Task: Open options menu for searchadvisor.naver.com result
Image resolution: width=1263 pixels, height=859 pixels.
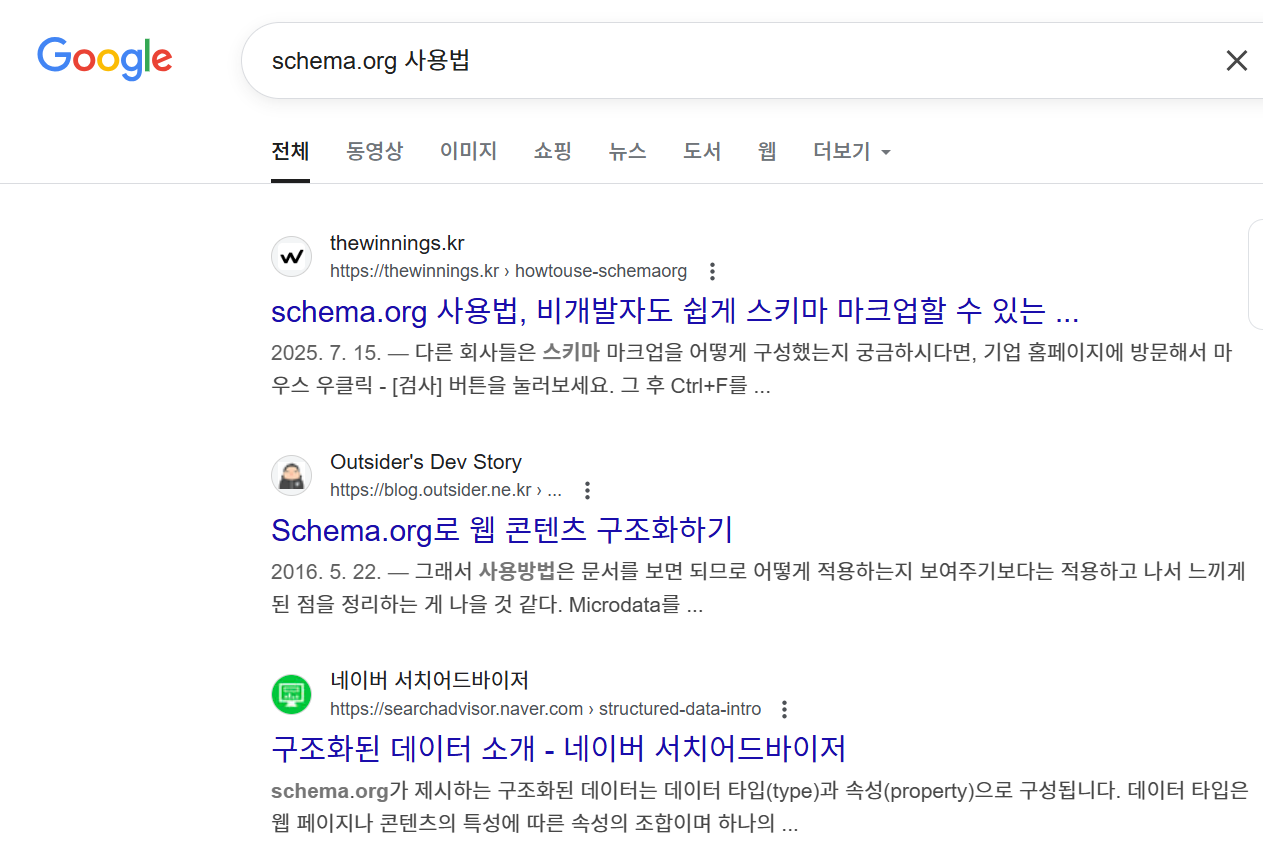Action: pyautogui.click(x=784, y=709)
